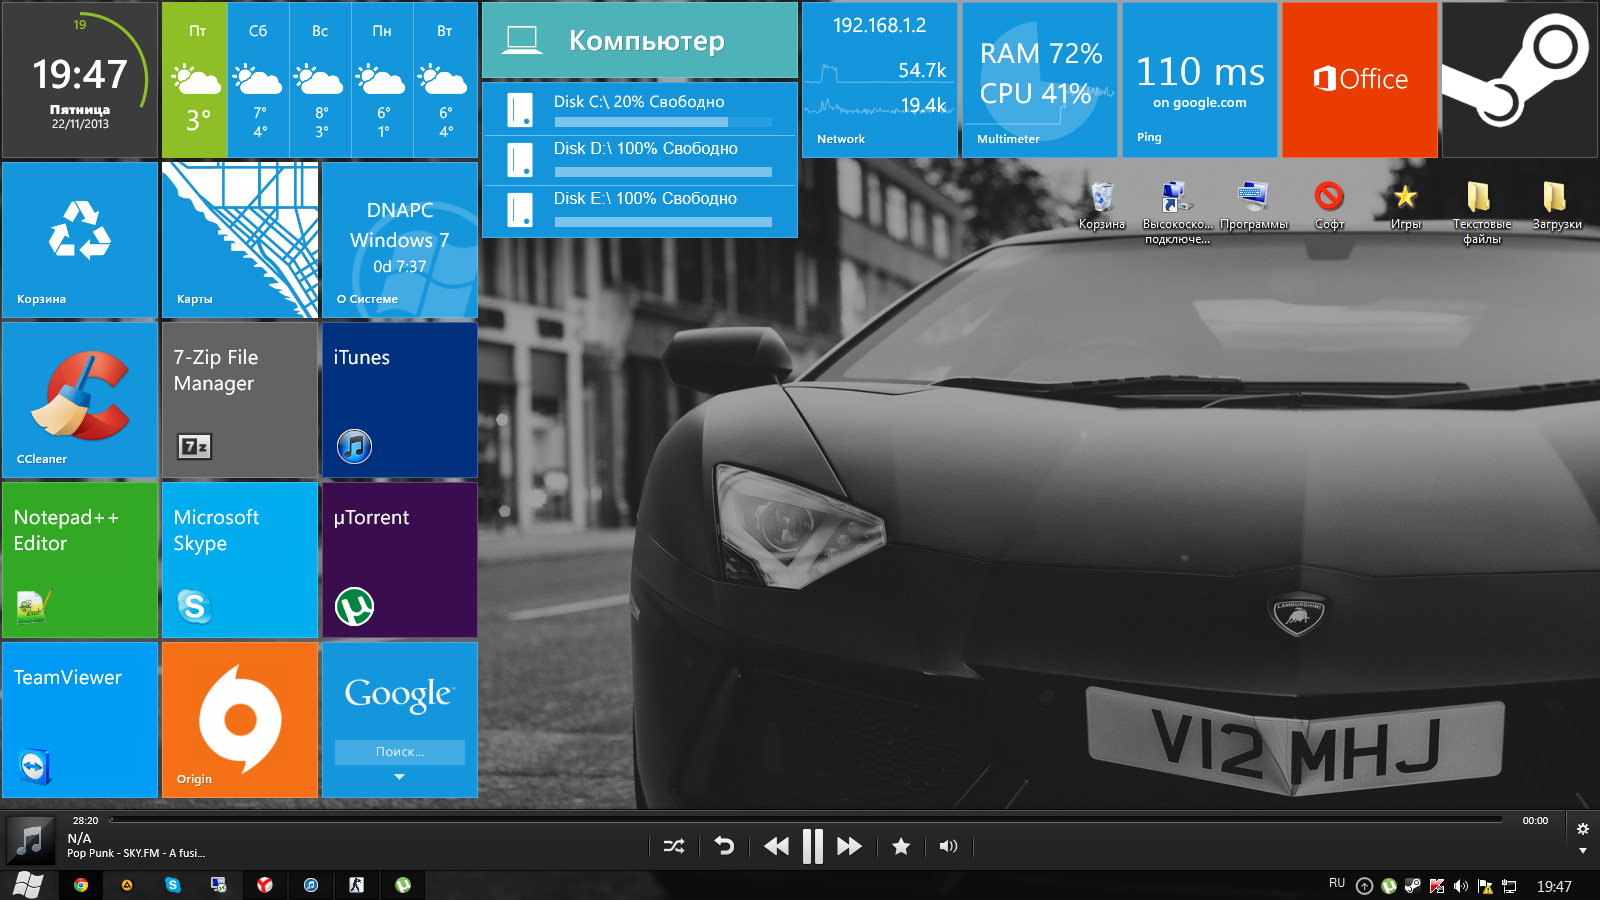Open system tray volume icon

(1461, 886)
